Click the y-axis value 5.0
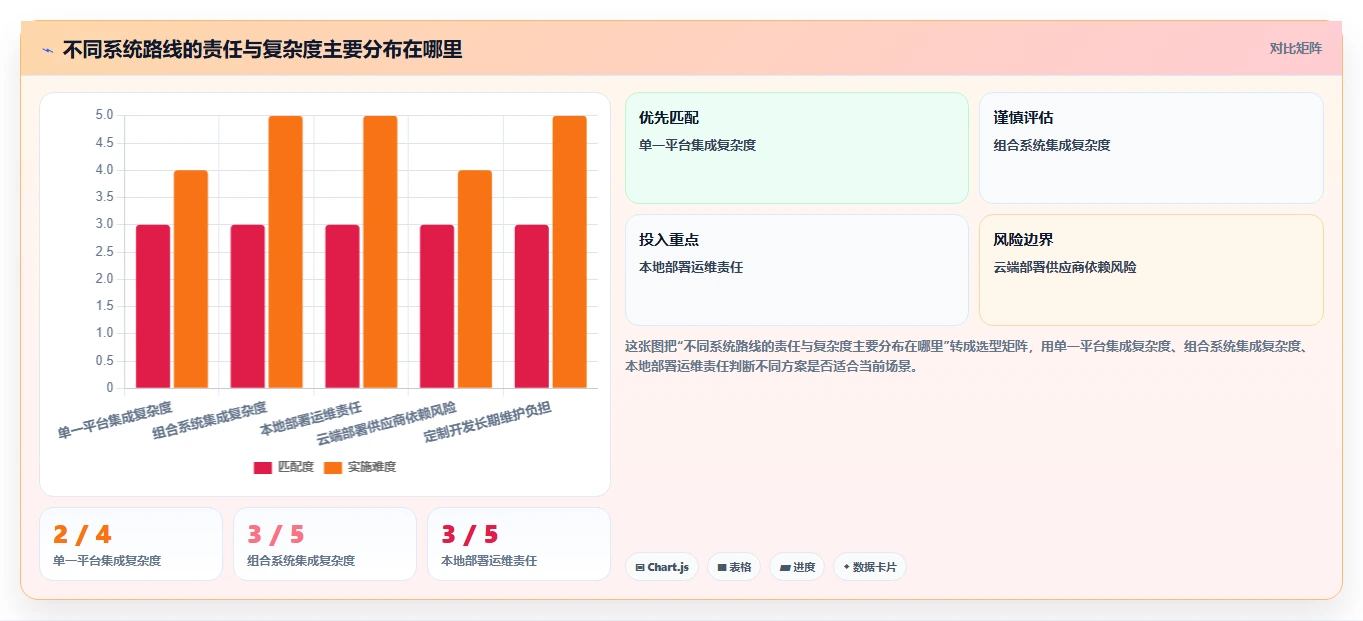 tap(103, 115)
